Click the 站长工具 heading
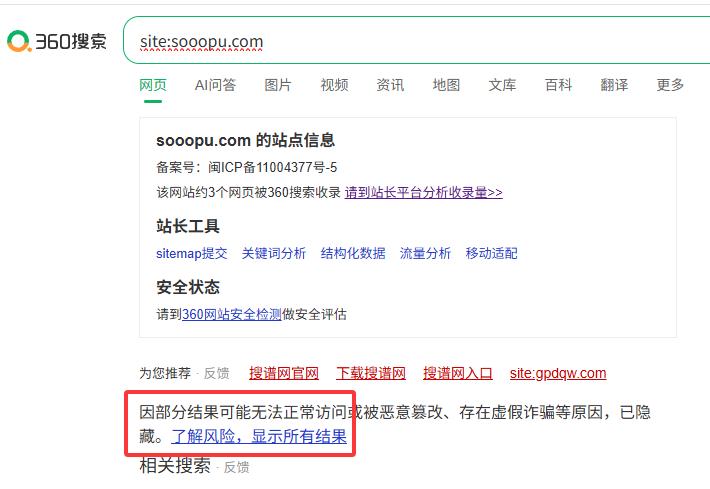Screen dimensions: 710x489 click(x=188, y=226)
